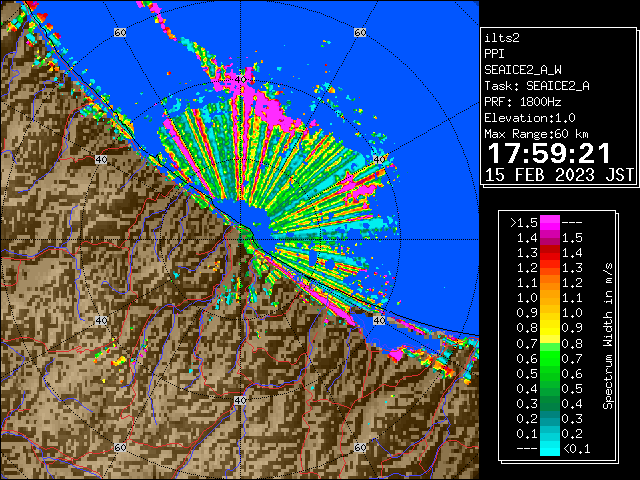This screenshot has height=480, width=640.
Task: Click the bright green 0.6–0.7 legend band
Action: (x=549, y=358)
